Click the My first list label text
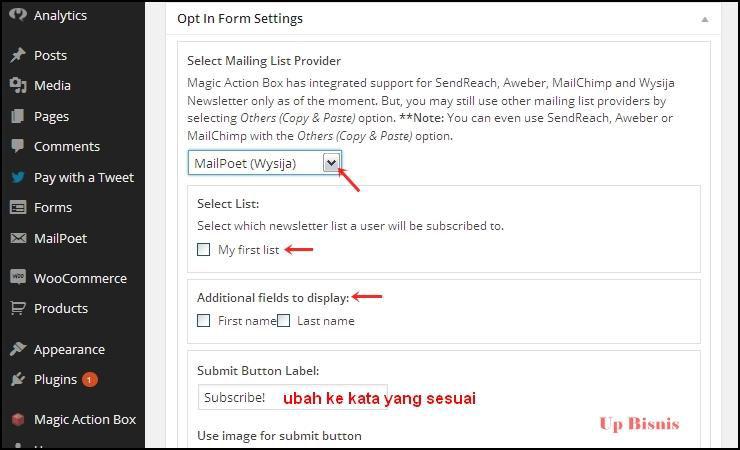 pyautogui.click(x=249, y=250)
